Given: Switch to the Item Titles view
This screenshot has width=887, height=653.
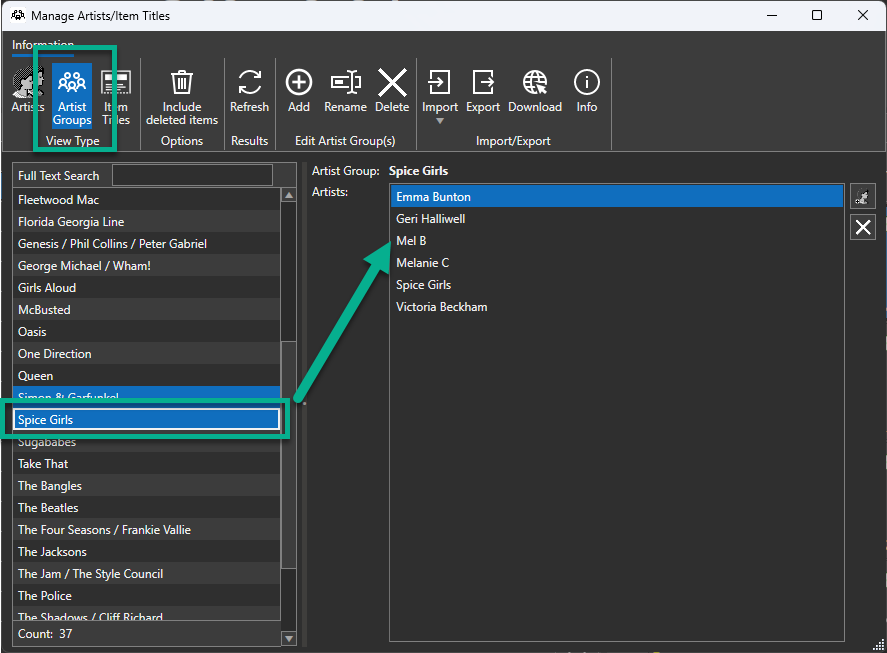Looking at the screenshot, I should tap(116, 96).
